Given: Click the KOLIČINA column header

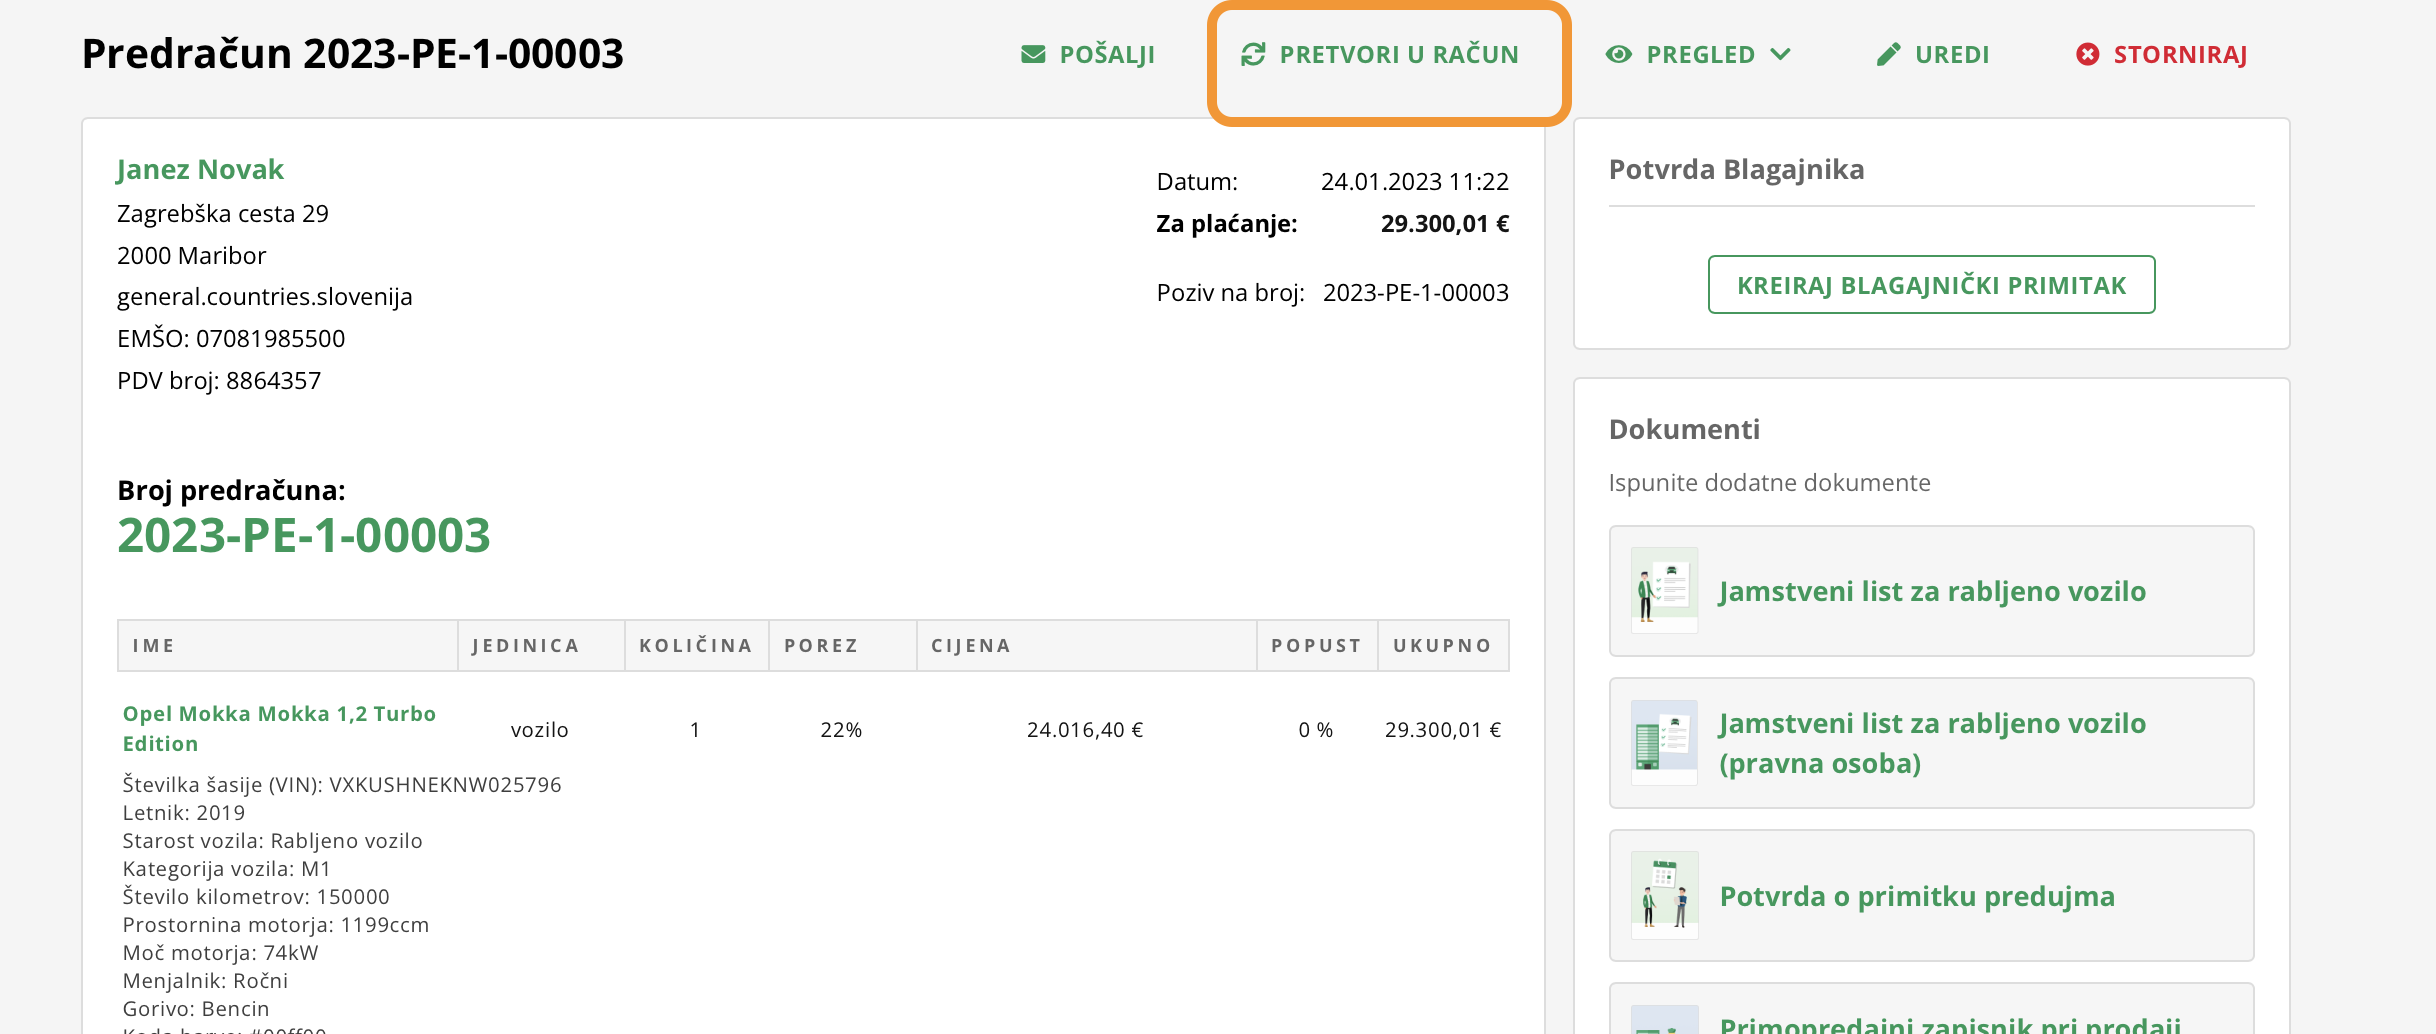Looking at the screenshot, I should pyautogui.click(x=696, y=646).
